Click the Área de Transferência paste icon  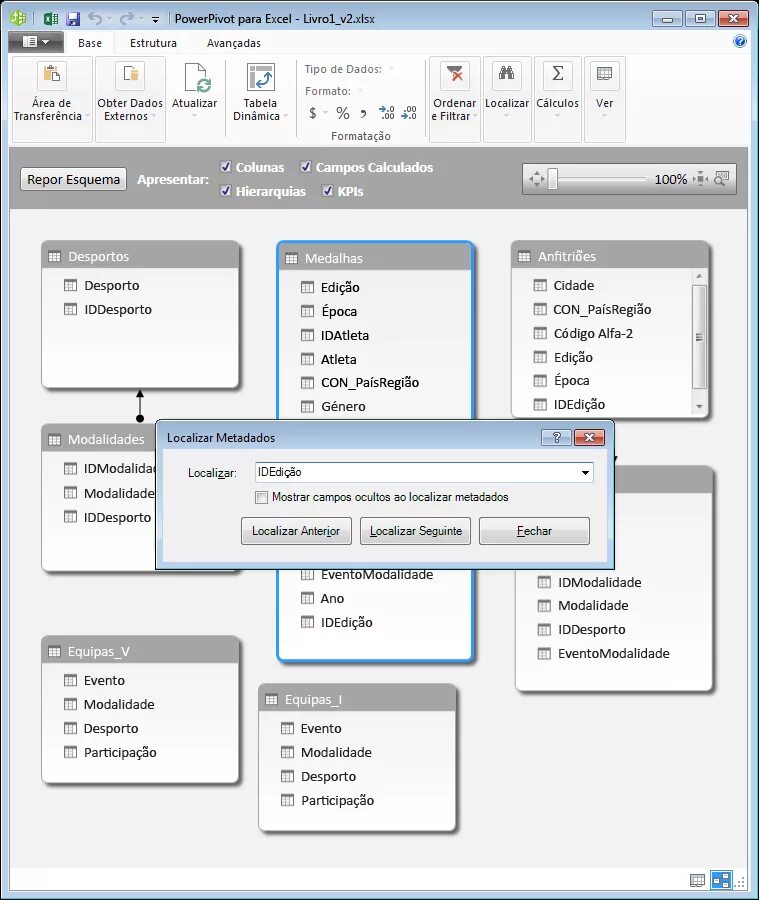(52, 75)
